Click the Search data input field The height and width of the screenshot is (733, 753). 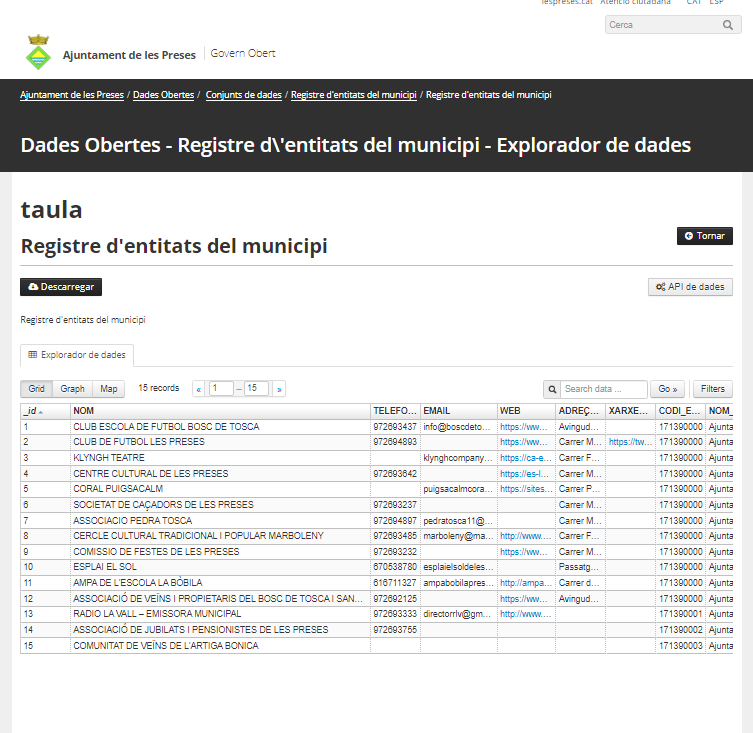tap(604, 388)
